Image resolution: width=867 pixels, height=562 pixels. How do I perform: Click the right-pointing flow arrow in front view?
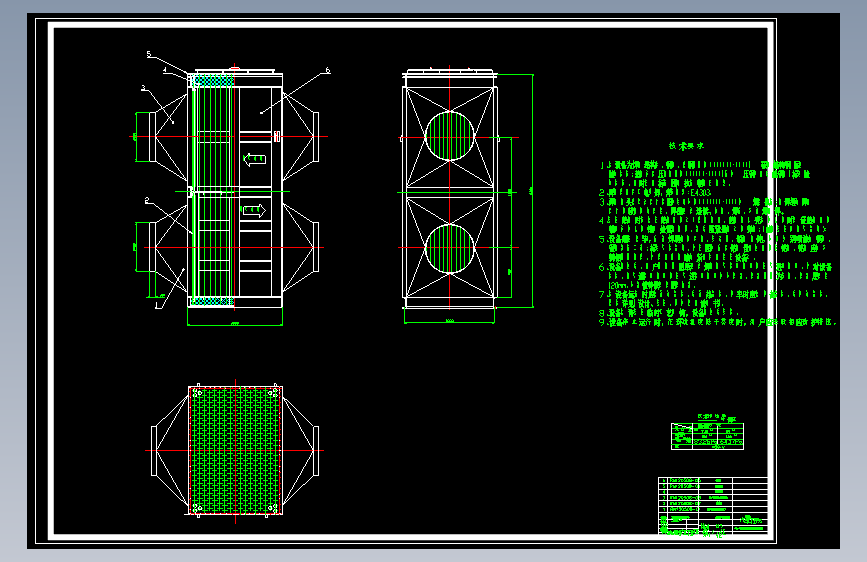[254, 211]
